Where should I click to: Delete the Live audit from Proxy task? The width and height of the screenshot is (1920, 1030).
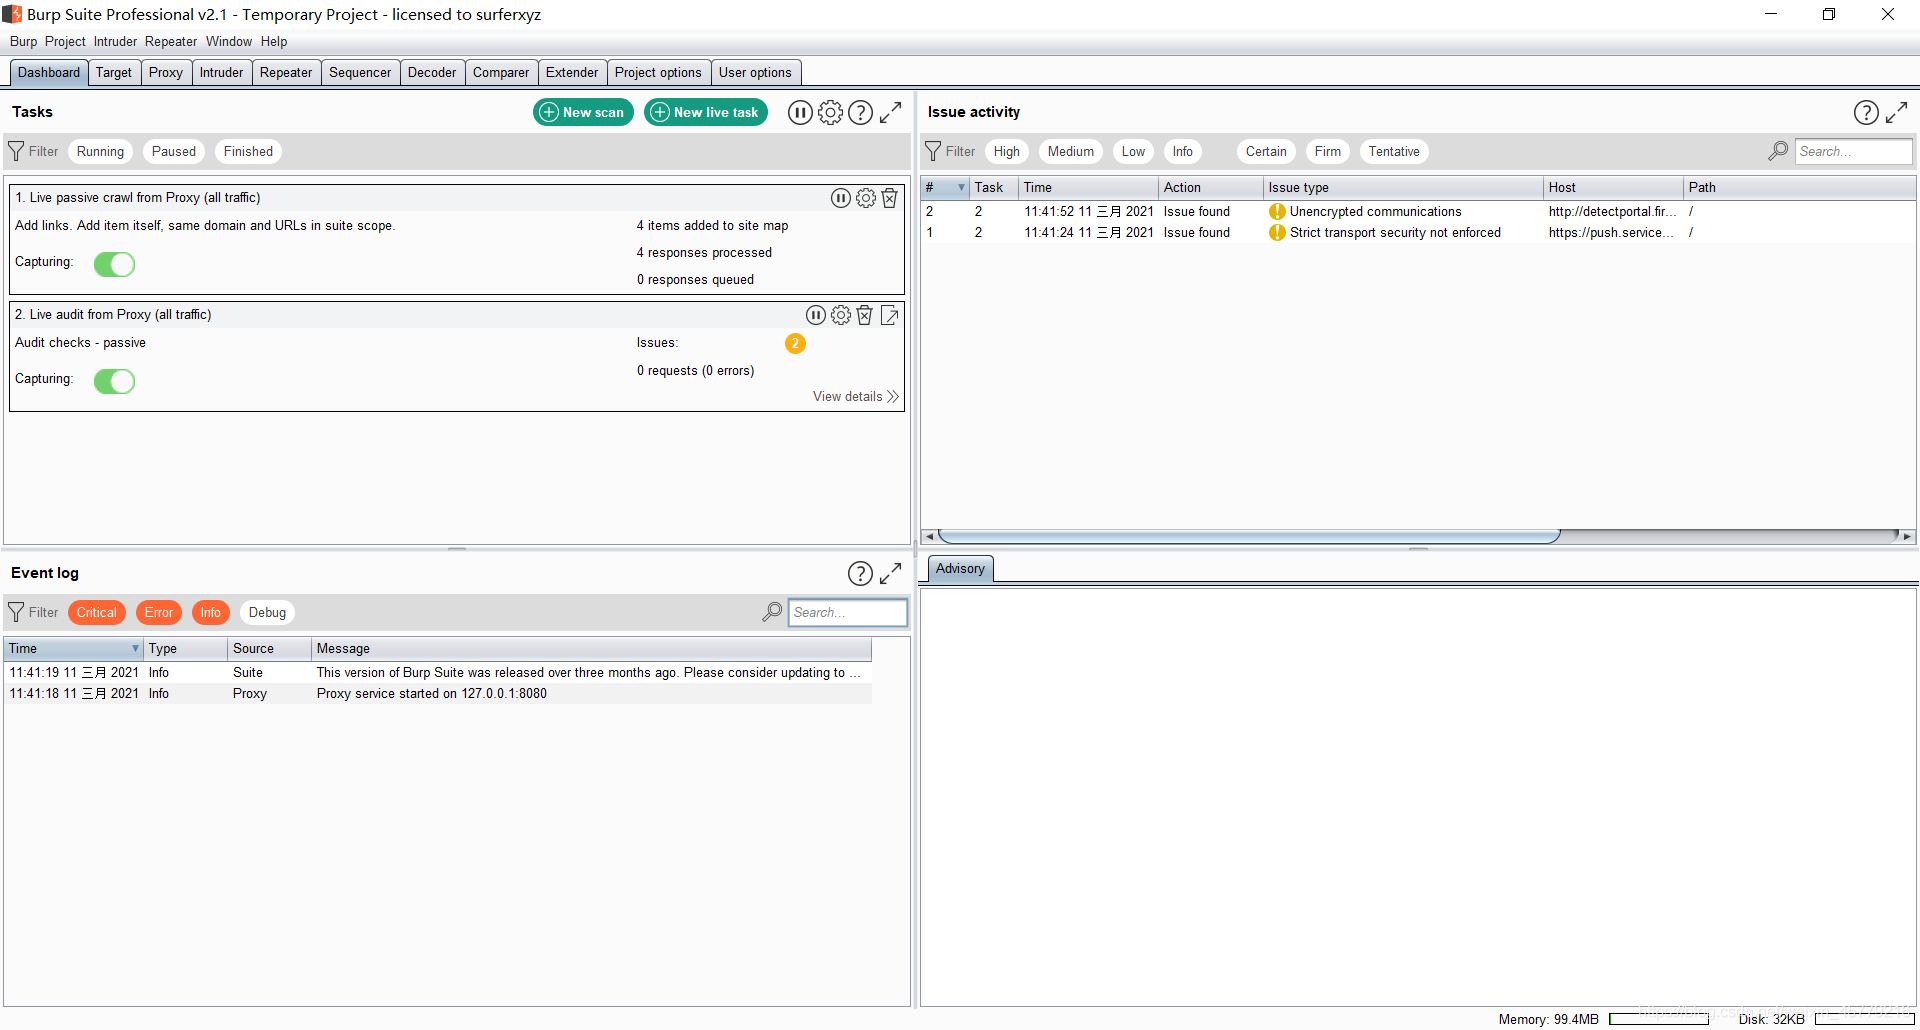tap(865, 315)
